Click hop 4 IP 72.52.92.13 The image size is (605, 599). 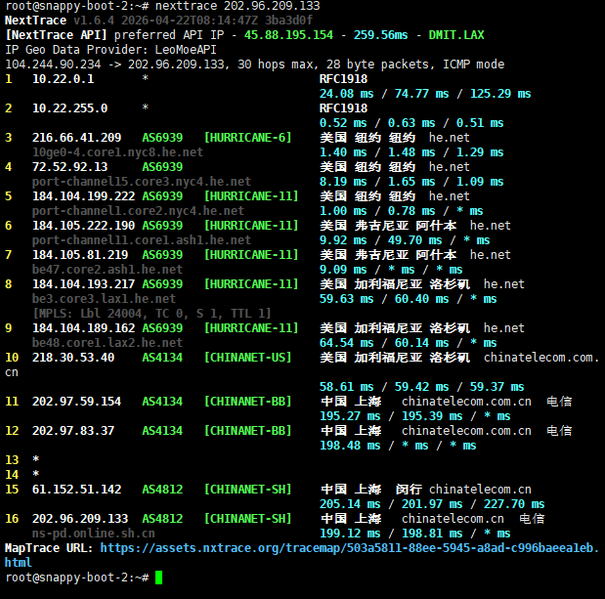[x=70, y=167]
